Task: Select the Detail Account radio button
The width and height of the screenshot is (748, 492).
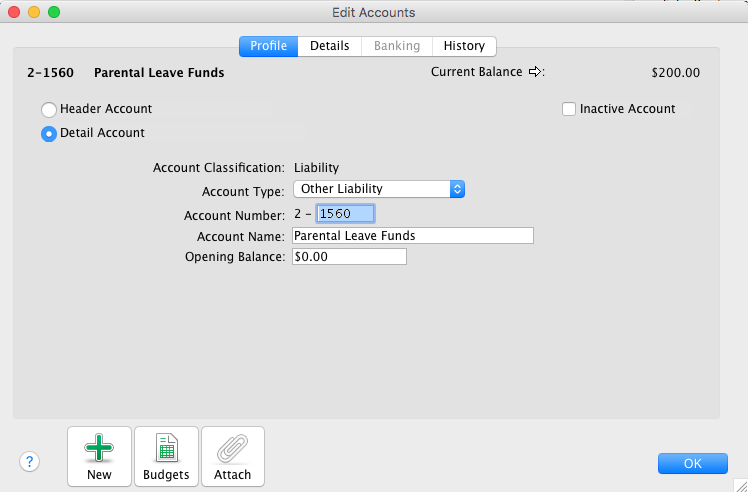Action: point(48,134)
